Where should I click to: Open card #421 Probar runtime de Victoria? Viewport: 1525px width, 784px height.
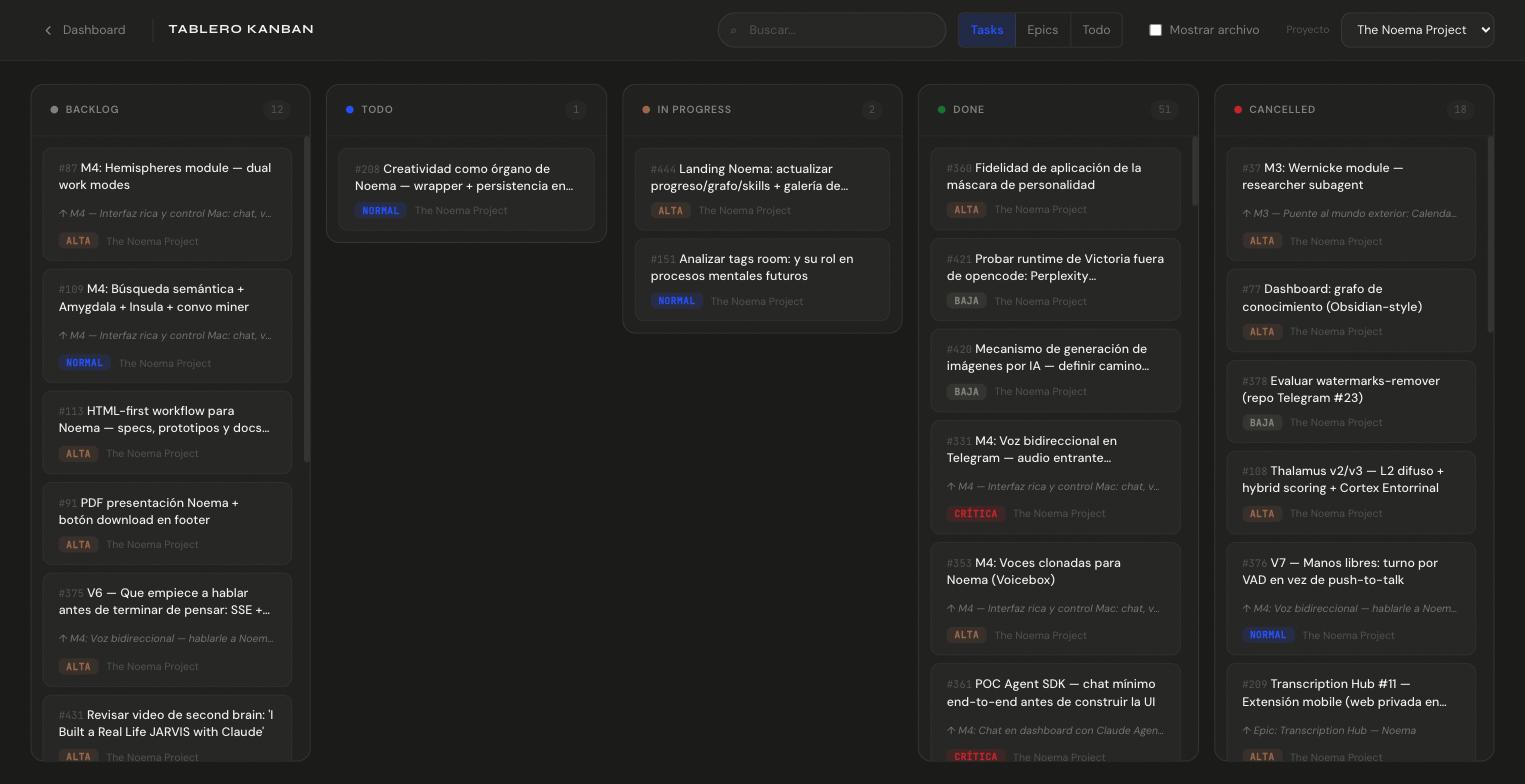1055,280
